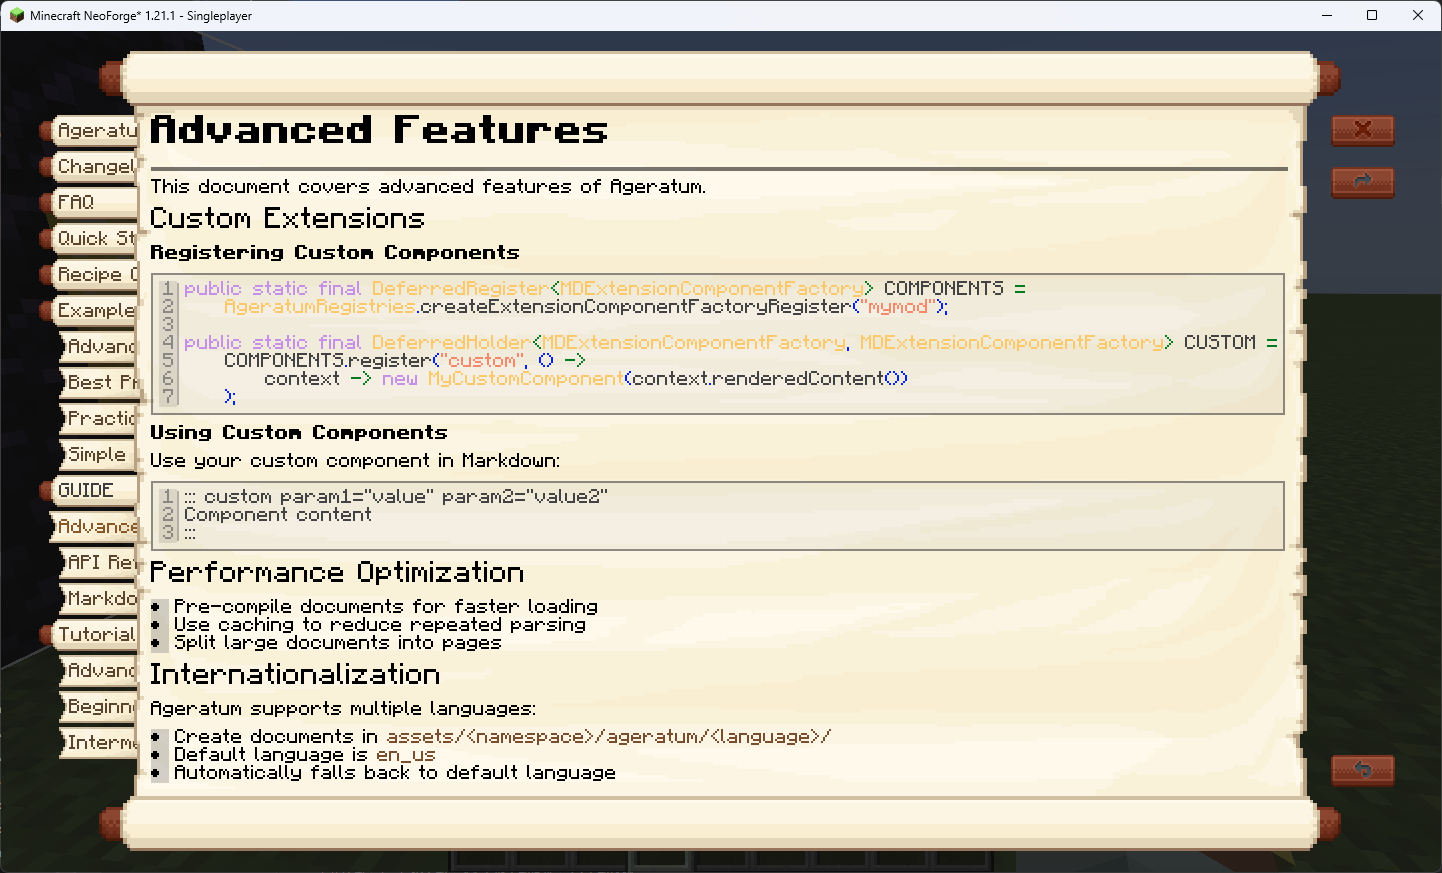Viewport: 1442px width, 873px height.
Task: Click bullet 'Split large documents into pages'
Action: (x=338, y=643)
